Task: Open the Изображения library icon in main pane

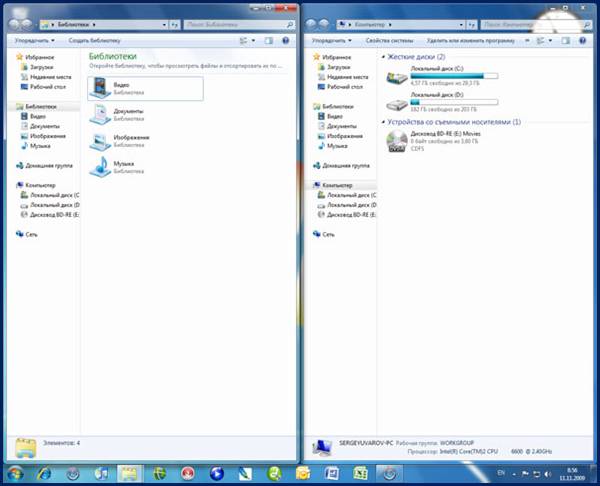Action: click(100, 141)
